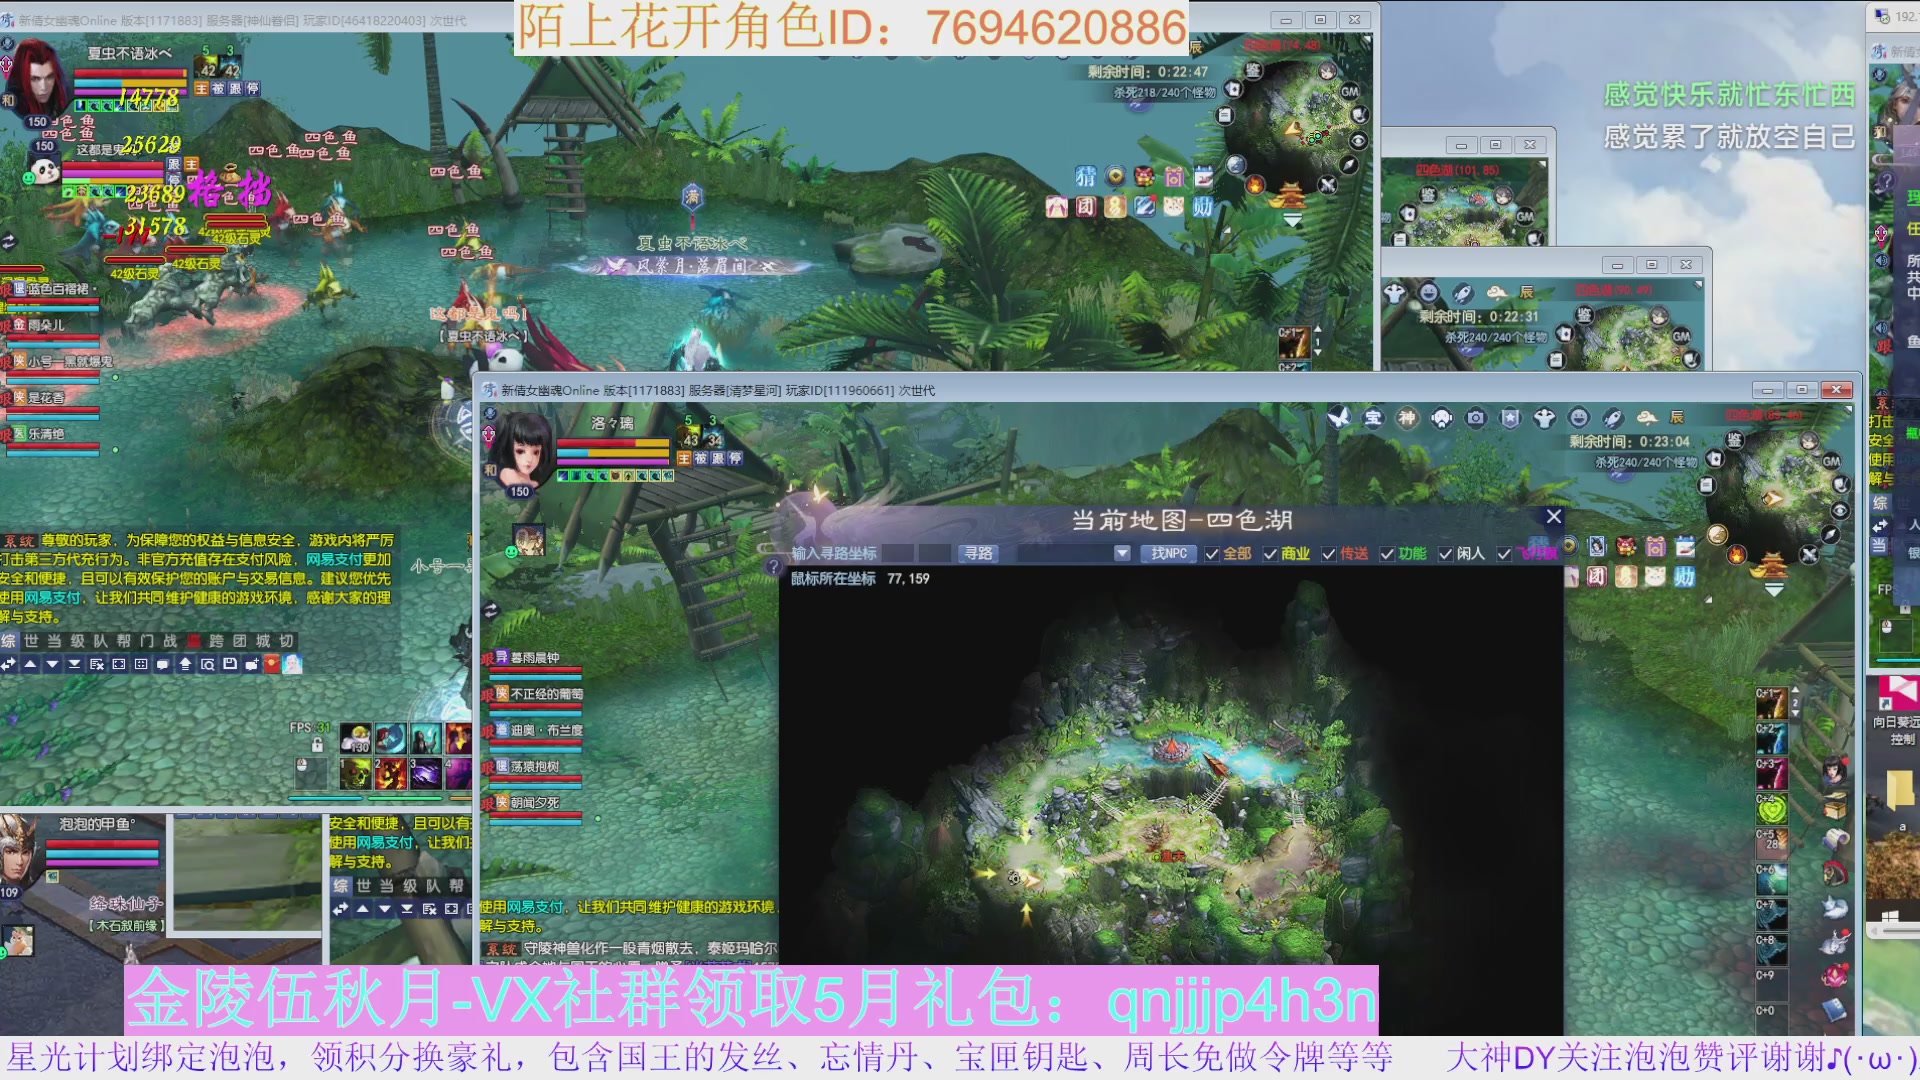Image resolution: width=1920 pixels, height=1080 pixels.
Task: Switch to the 世 world chat tab
Action: click(x=31, y=641)
